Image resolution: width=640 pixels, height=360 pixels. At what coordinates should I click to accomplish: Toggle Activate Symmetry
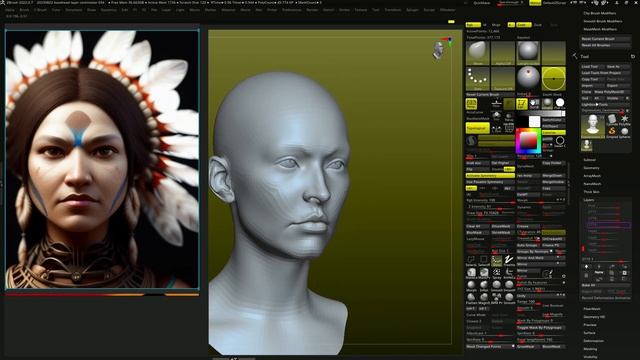(490, 176)
